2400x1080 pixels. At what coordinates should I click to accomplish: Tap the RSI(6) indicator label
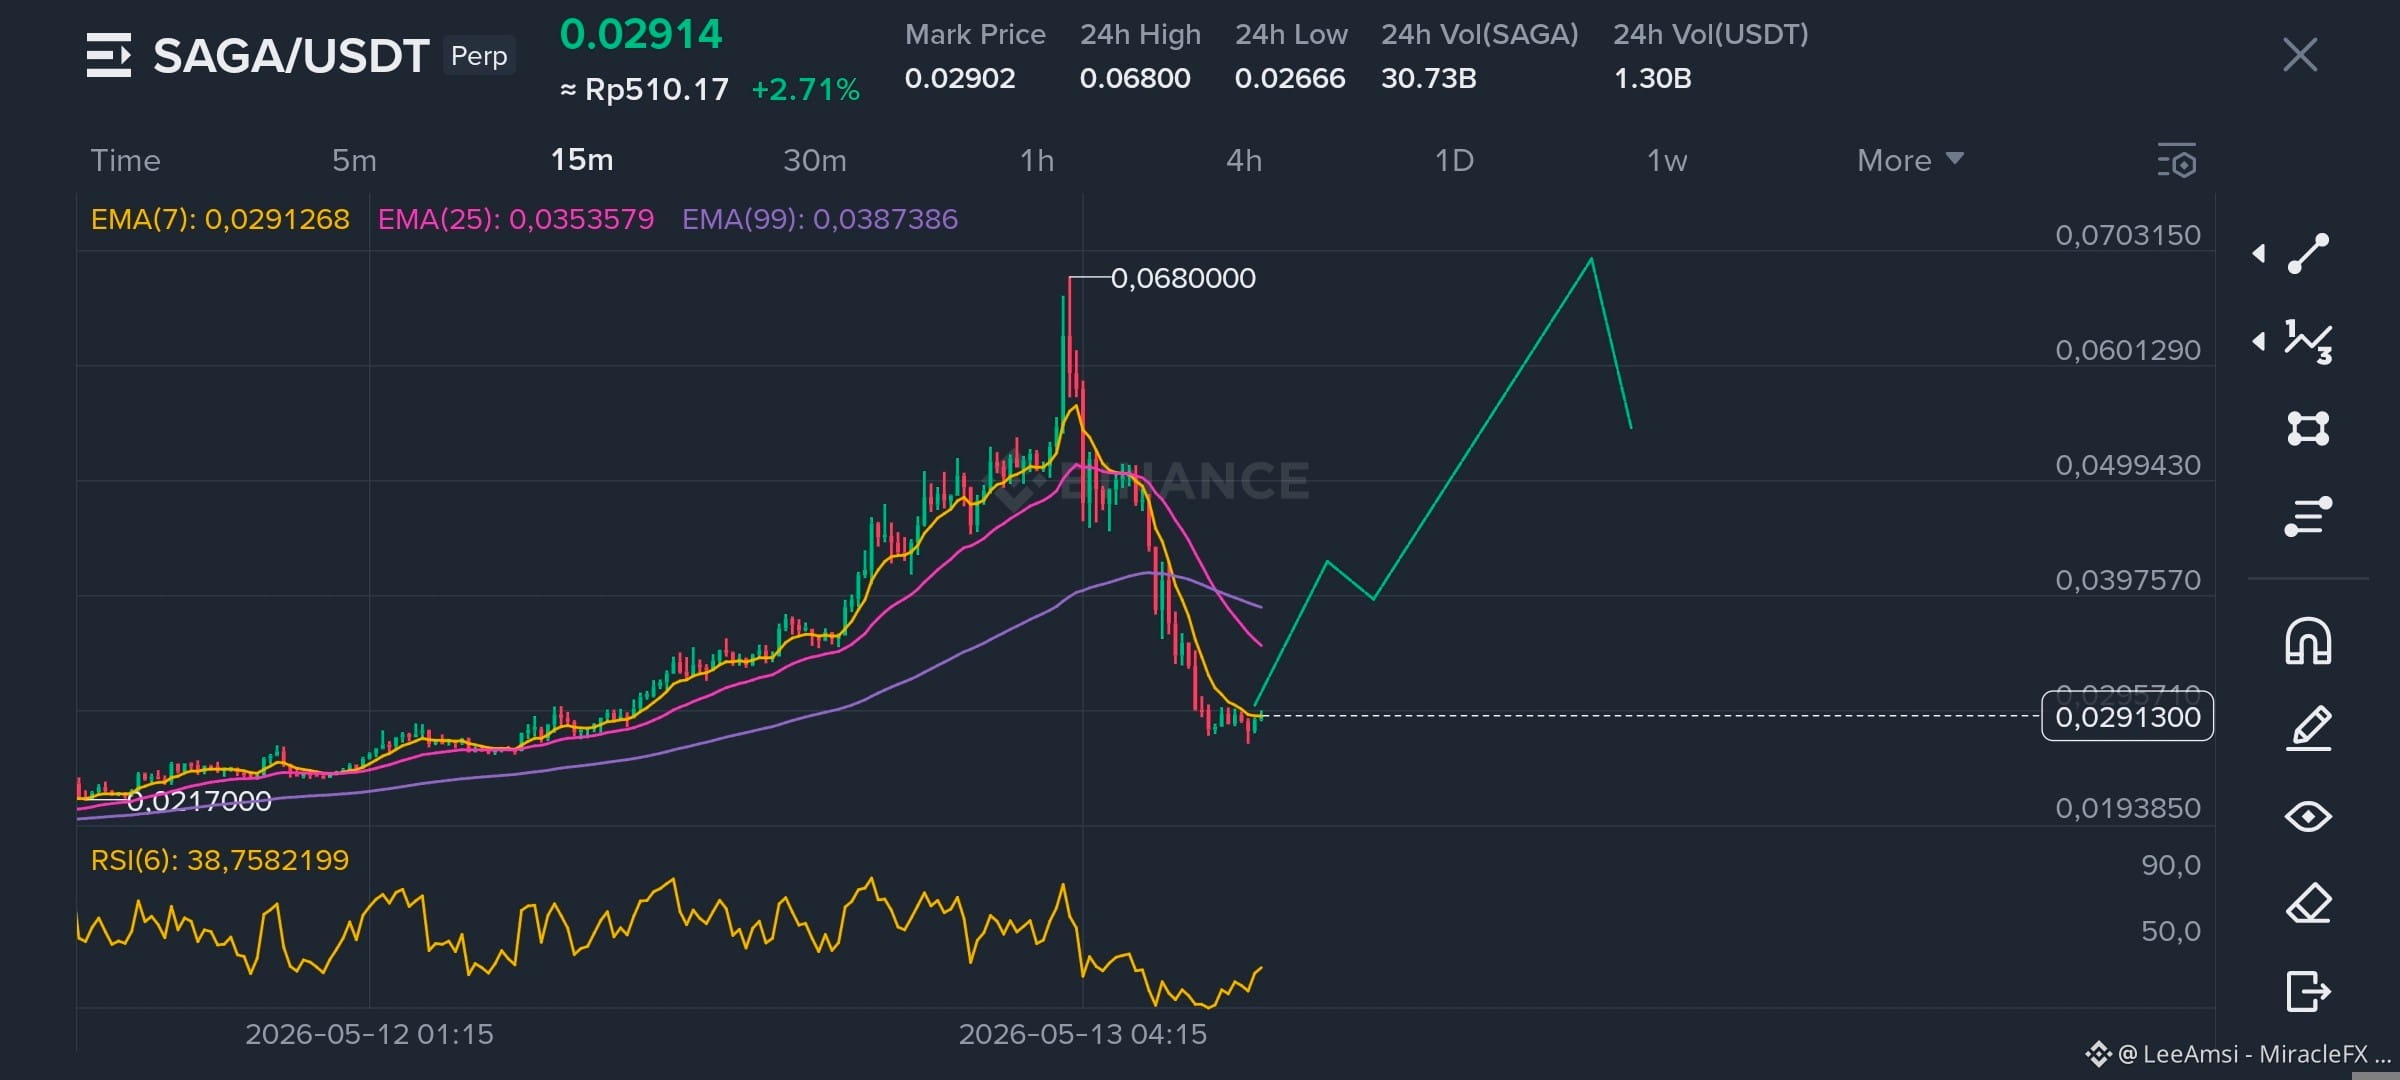(x=220, y=860)
